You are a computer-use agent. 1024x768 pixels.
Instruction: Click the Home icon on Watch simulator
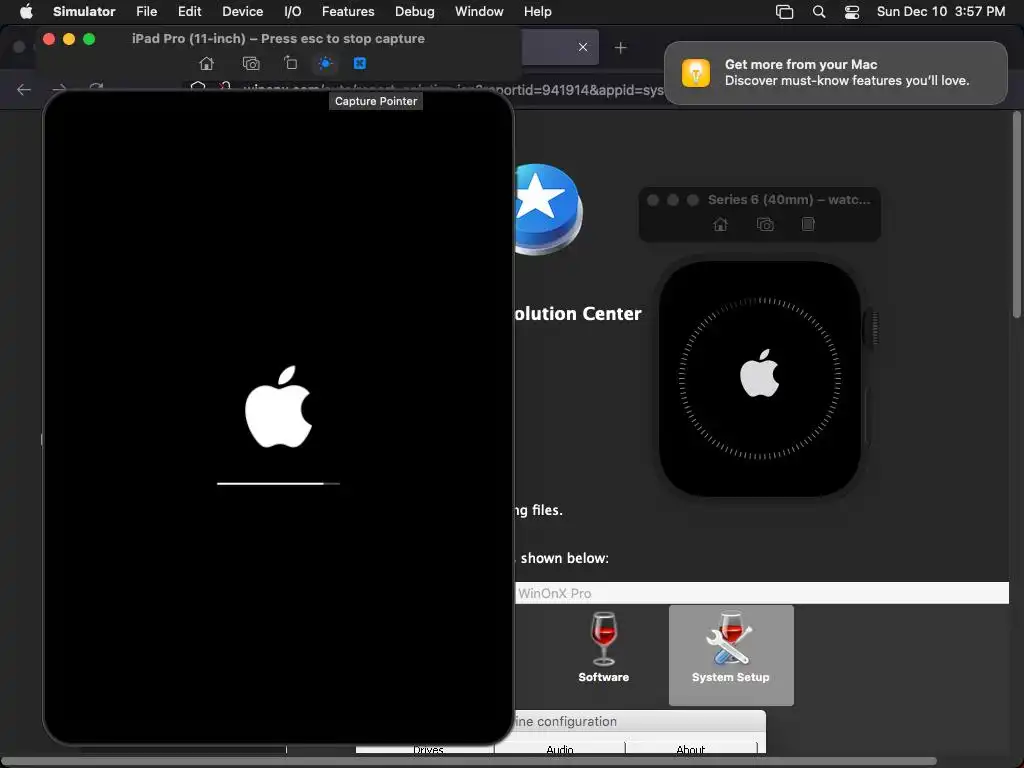(x=720, y=225)
